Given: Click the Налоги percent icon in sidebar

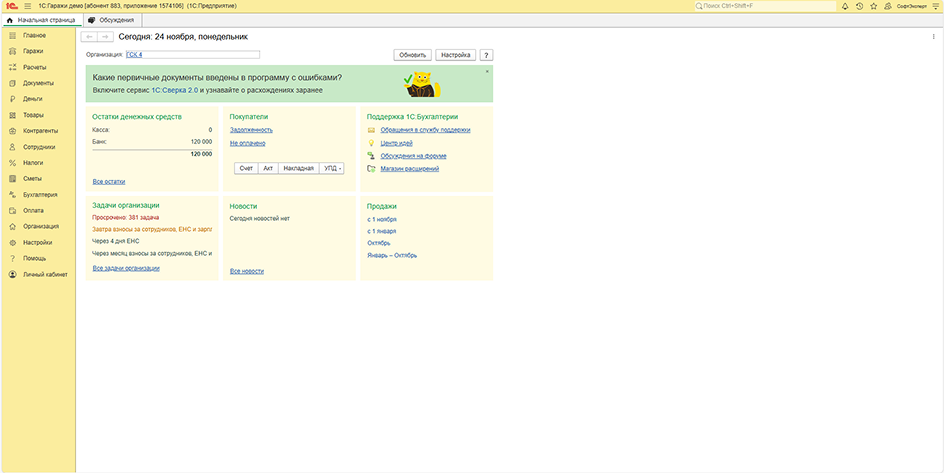Looking at the screenshot, I should (x=12, y=162).
